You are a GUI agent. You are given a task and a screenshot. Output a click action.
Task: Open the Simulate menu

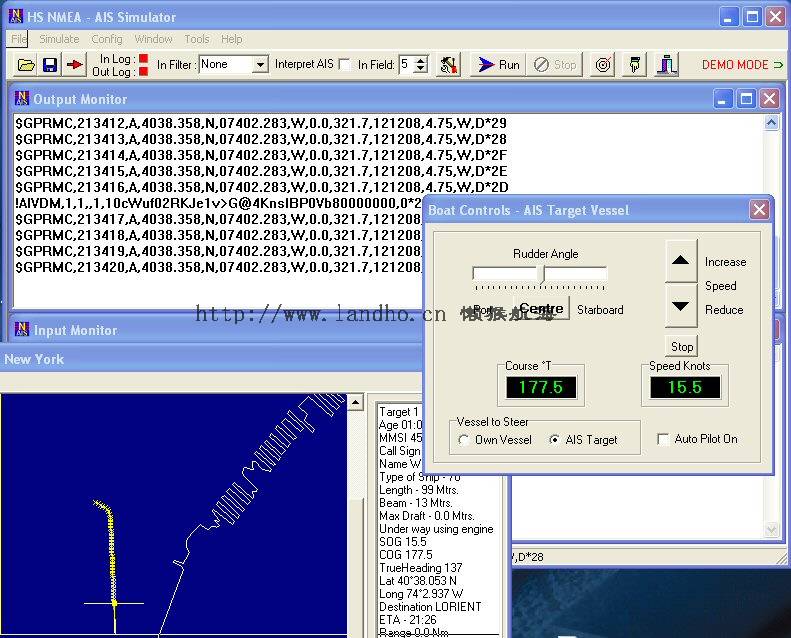pyautogui.click(x=59, y=39)
